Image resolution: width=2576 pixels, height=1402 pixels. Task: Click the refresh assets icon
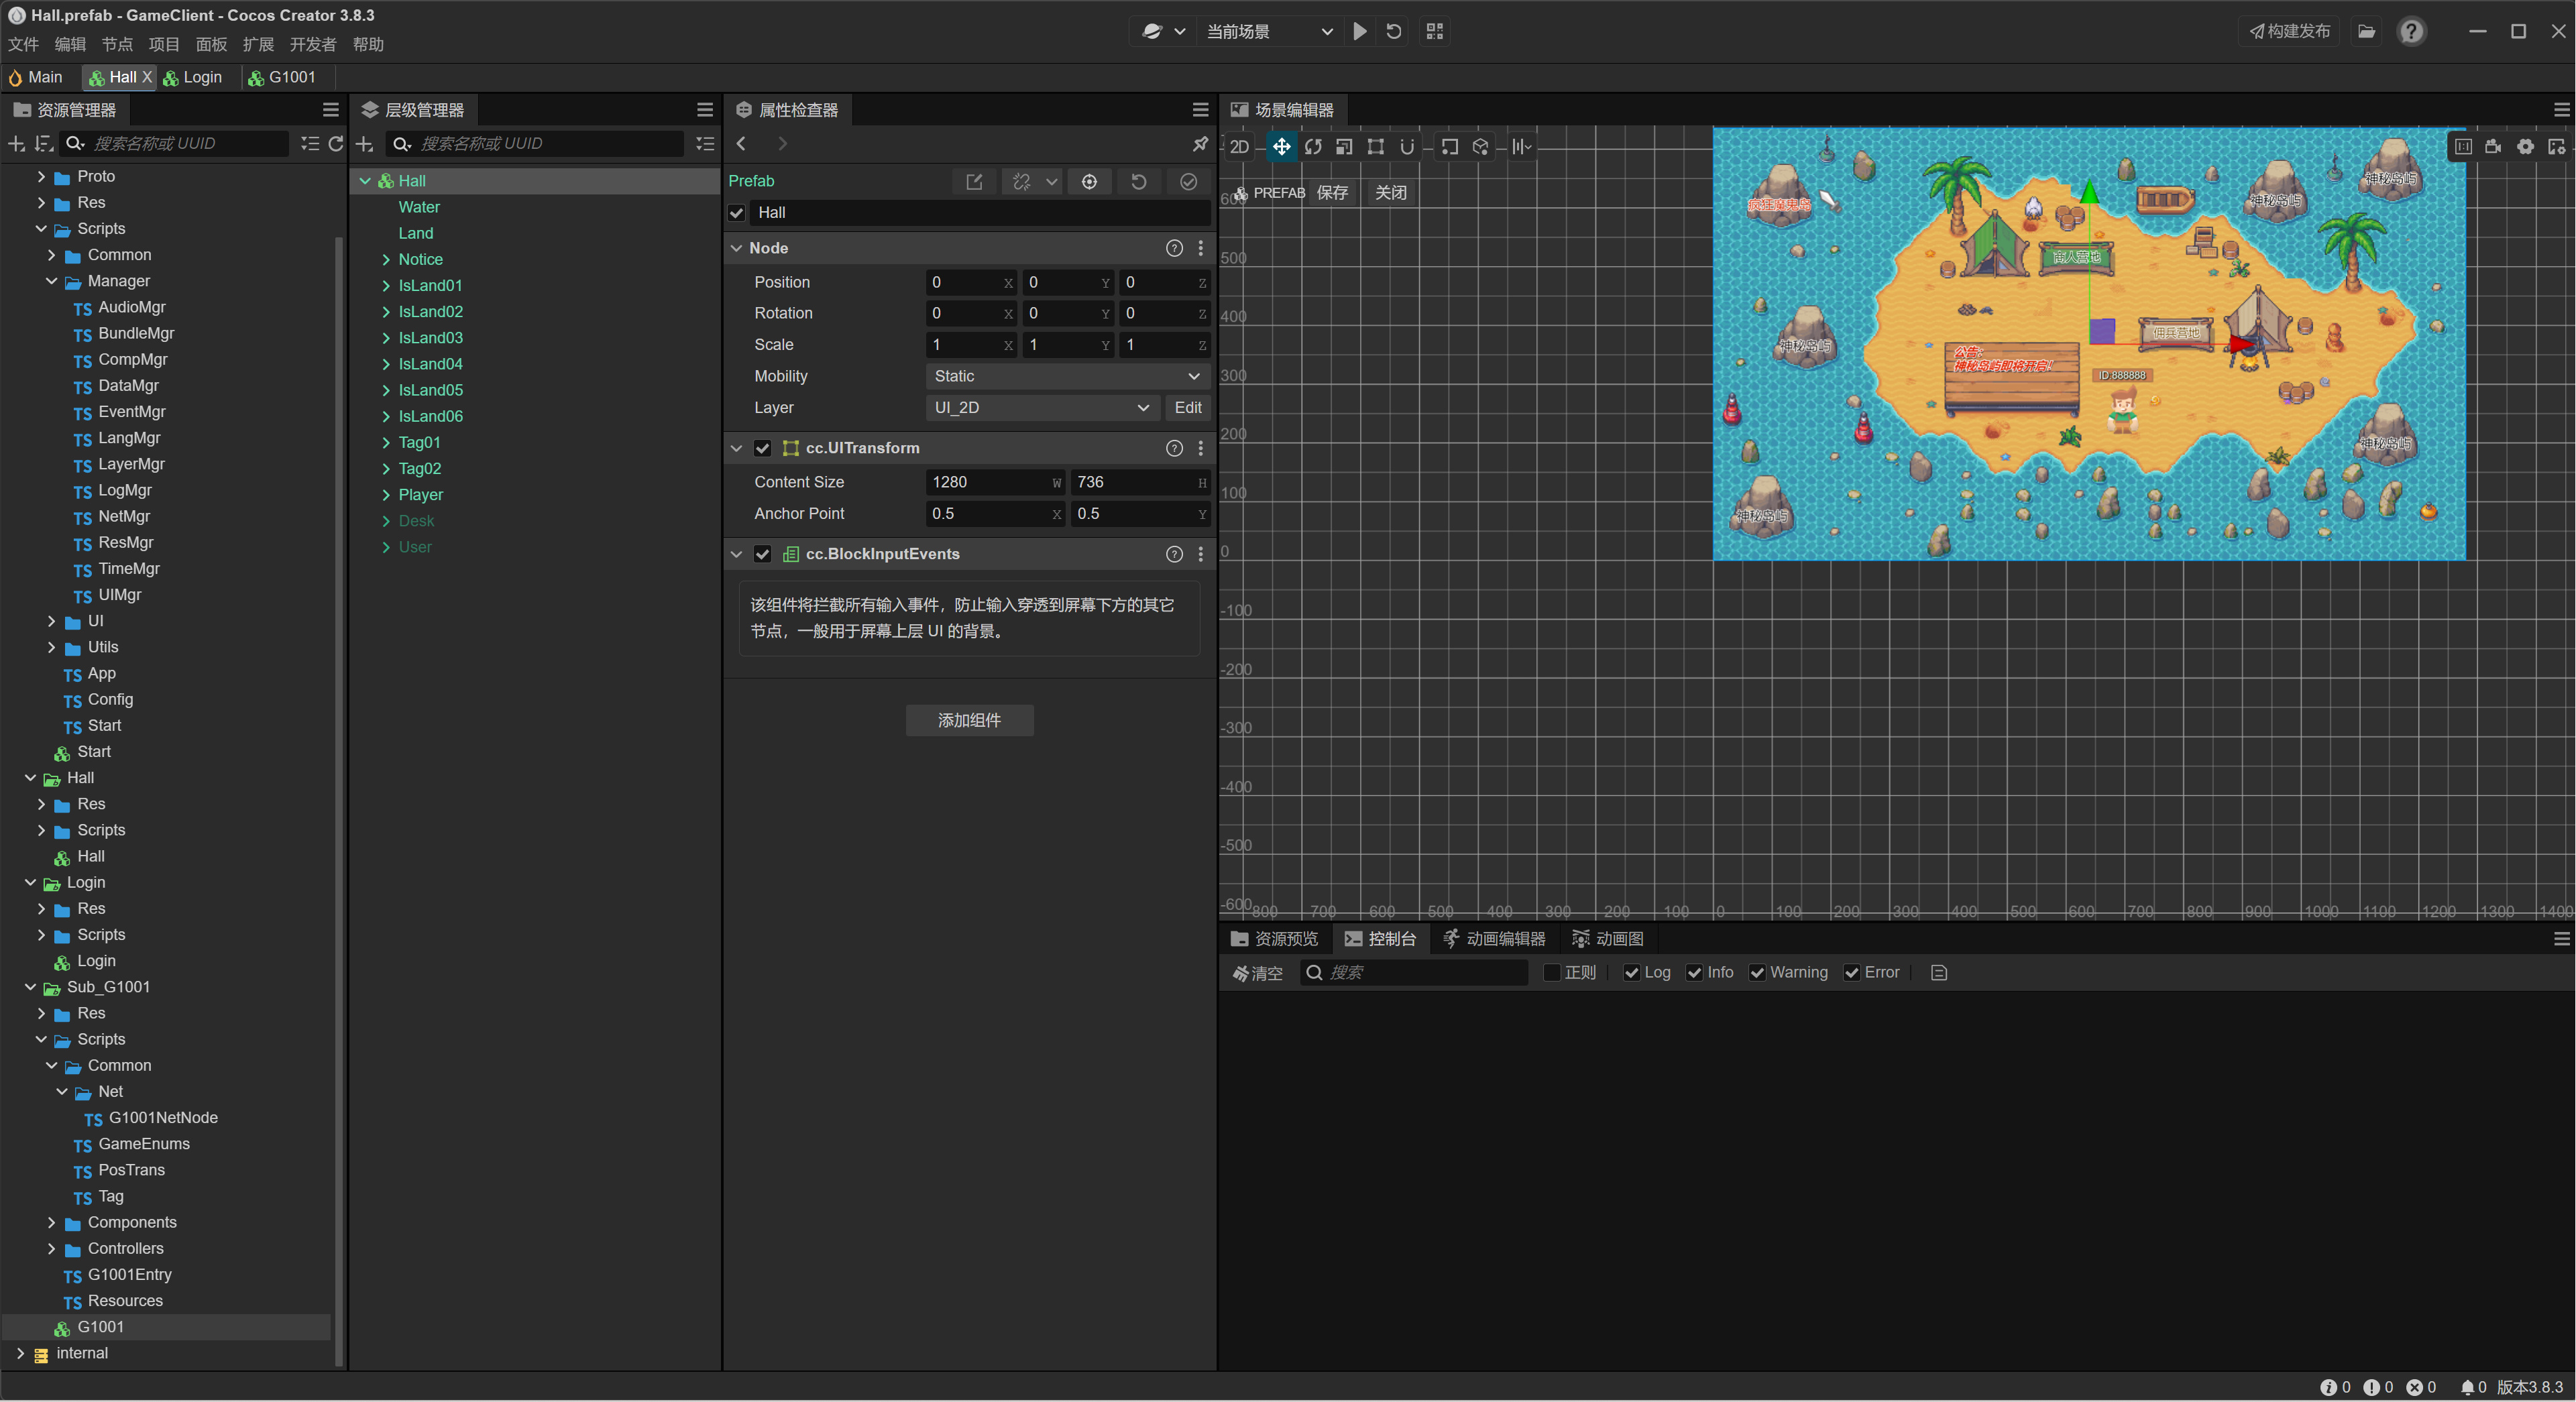coord(336,144)
